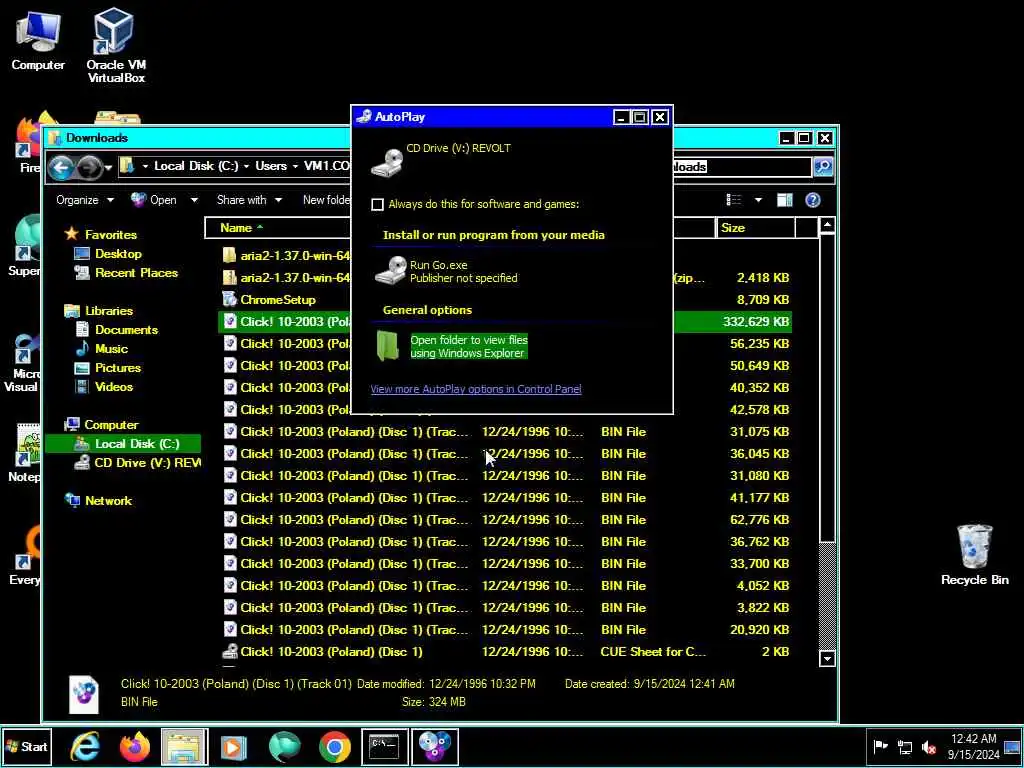Open Recent Places in navigation pane
1024x768 pixels.
(136, 273)
